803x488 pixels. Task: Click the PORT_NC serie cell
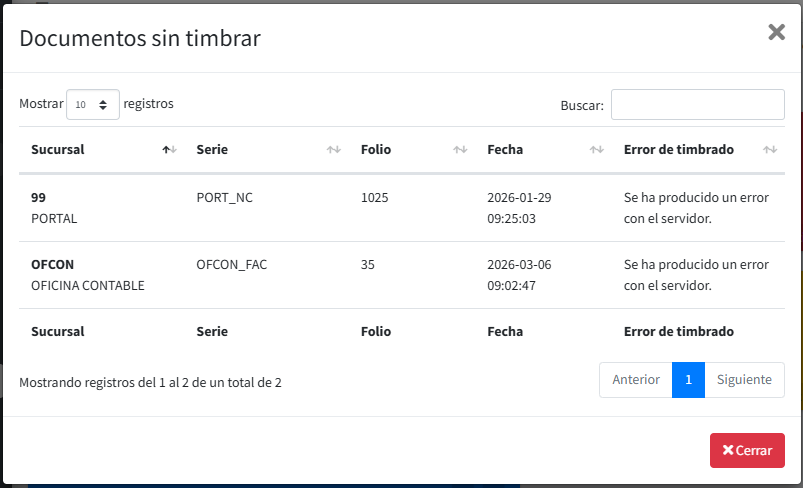coord(225,198)
